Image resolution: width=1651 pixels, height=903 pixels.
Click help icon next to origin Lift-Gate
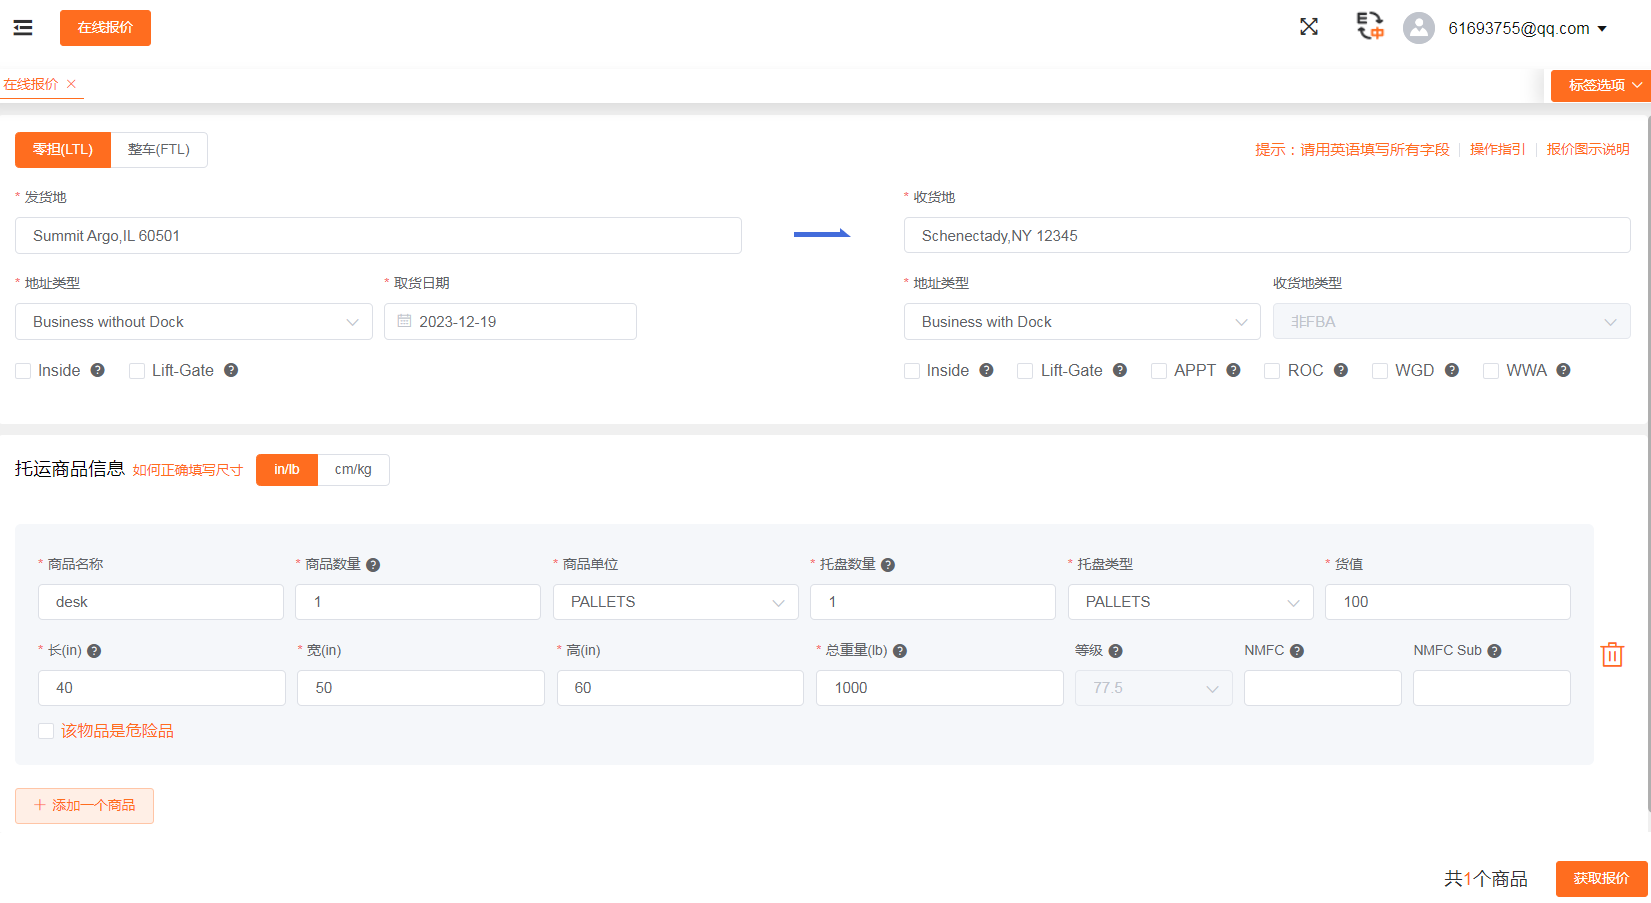coord(231,370)
